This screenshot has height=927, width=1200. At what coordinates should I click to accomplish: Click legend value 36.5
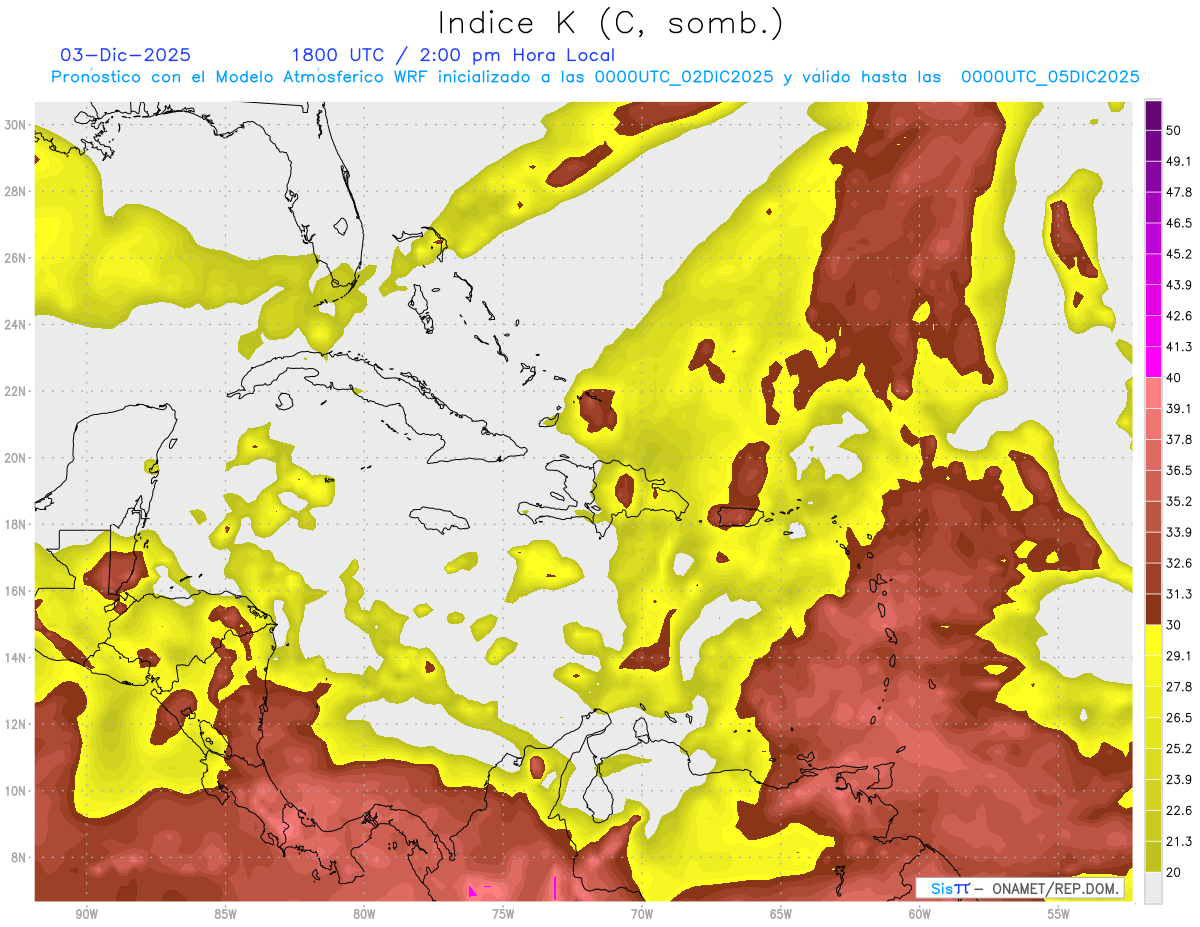(x=1178, y=470)
